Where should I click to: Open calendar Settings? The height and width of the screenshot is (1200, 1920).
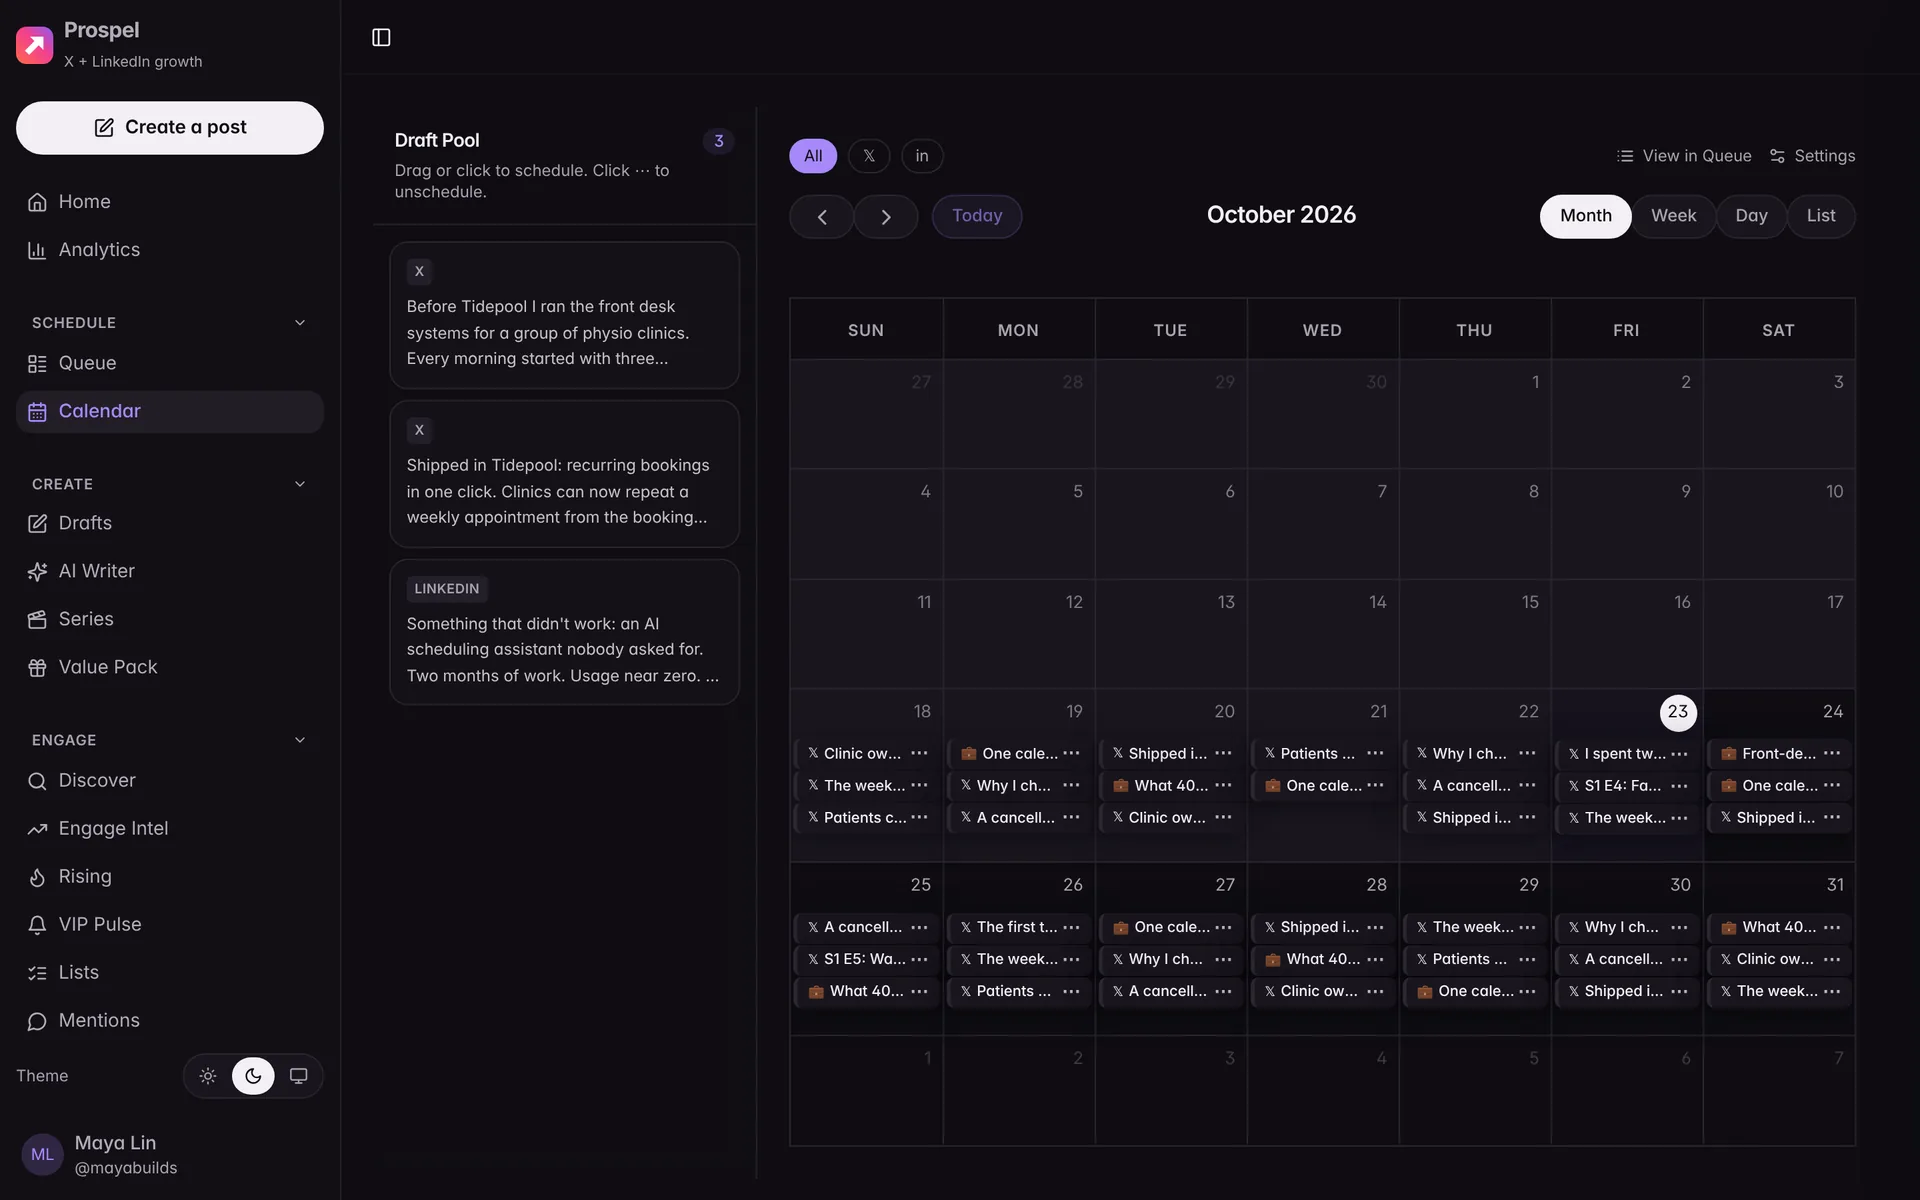coord(1812,156)
